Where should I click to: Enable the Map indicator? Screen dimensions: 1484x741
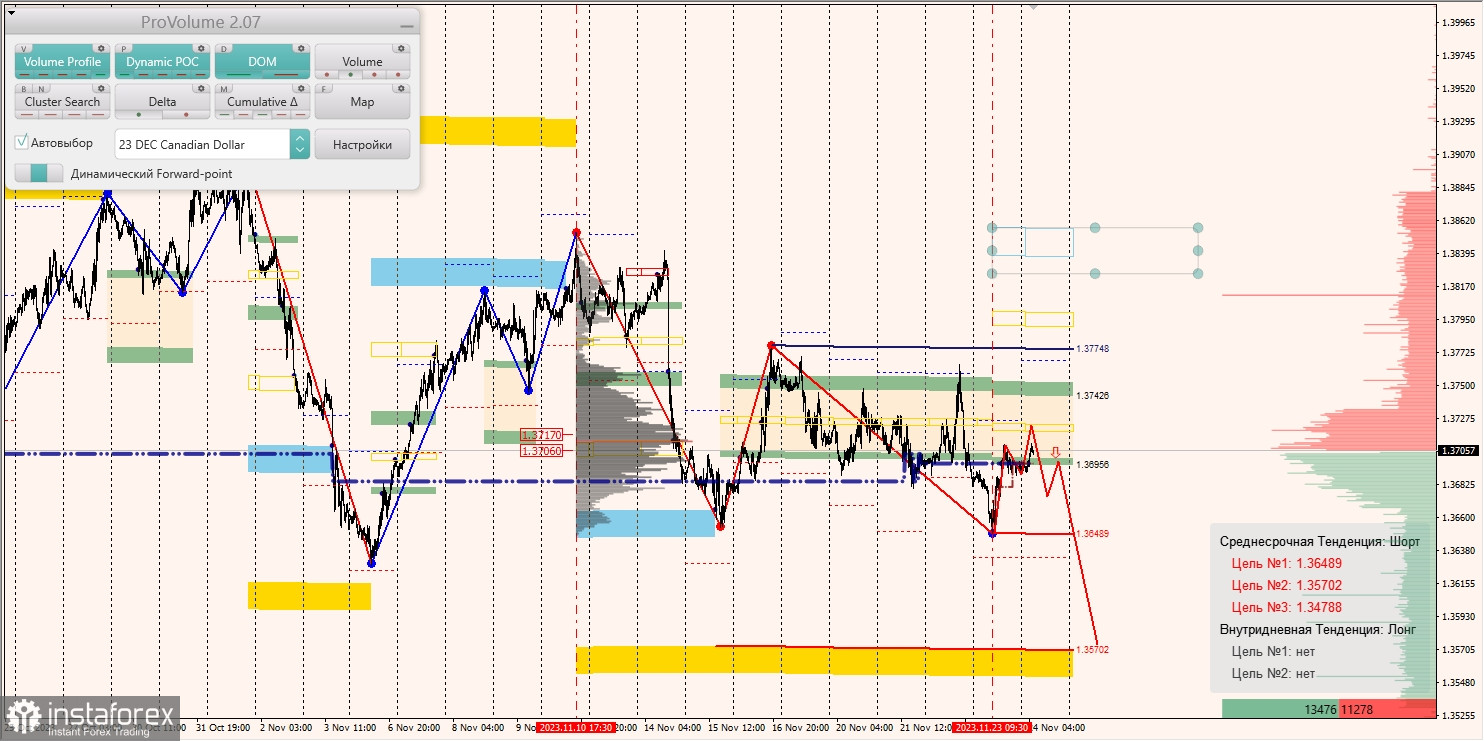click(x=362, y=102)
